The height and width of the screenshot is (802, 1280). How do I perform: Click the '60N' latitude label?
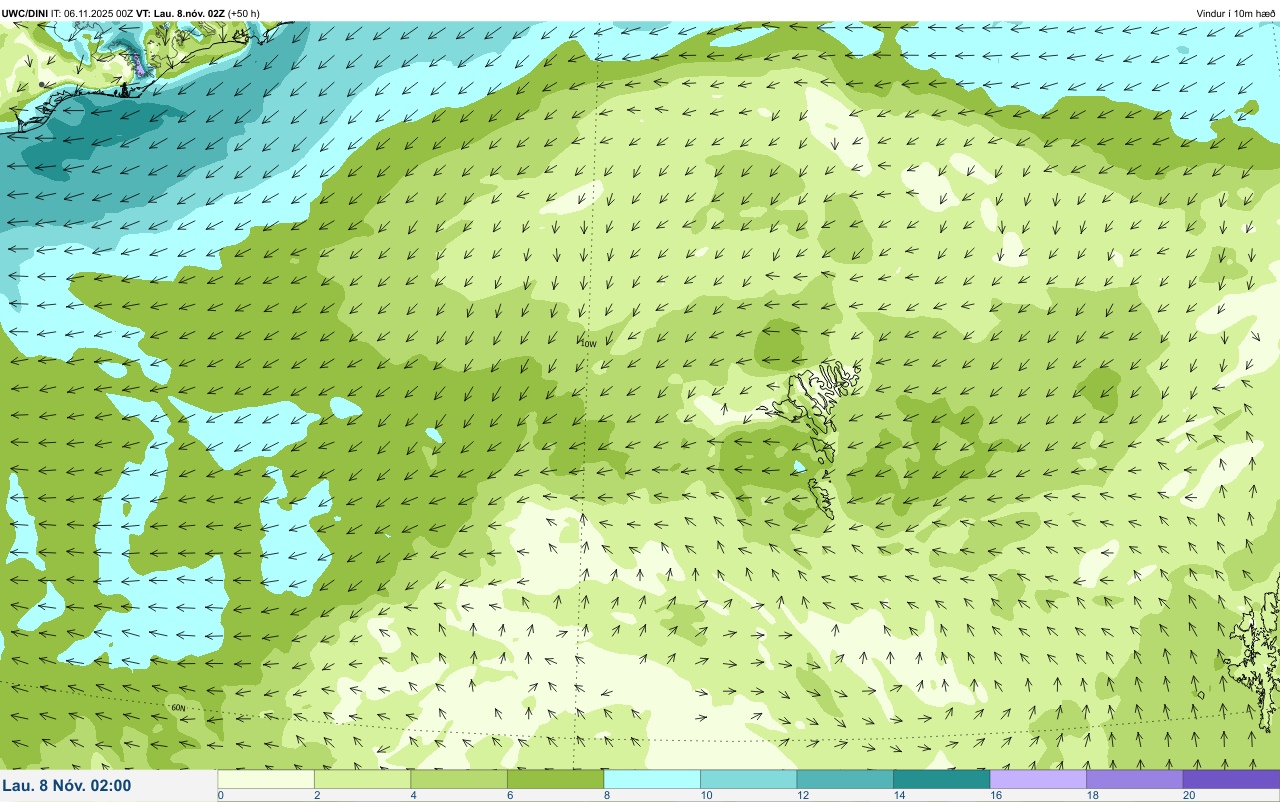[x=179, y=707]
